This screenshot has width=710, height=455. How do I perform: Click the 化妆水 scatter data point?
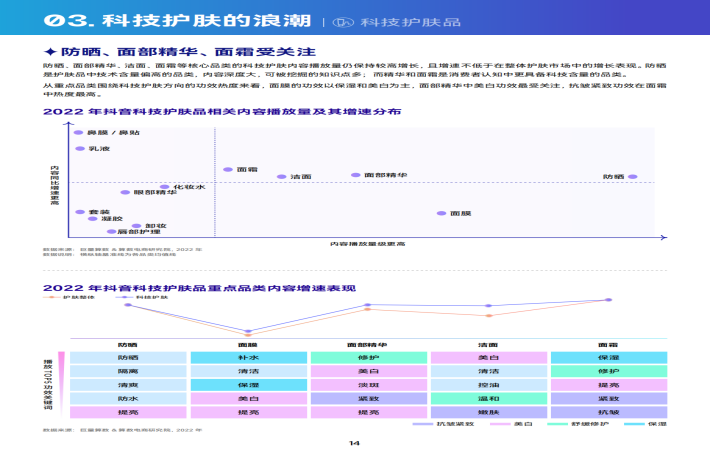(166, 187)
